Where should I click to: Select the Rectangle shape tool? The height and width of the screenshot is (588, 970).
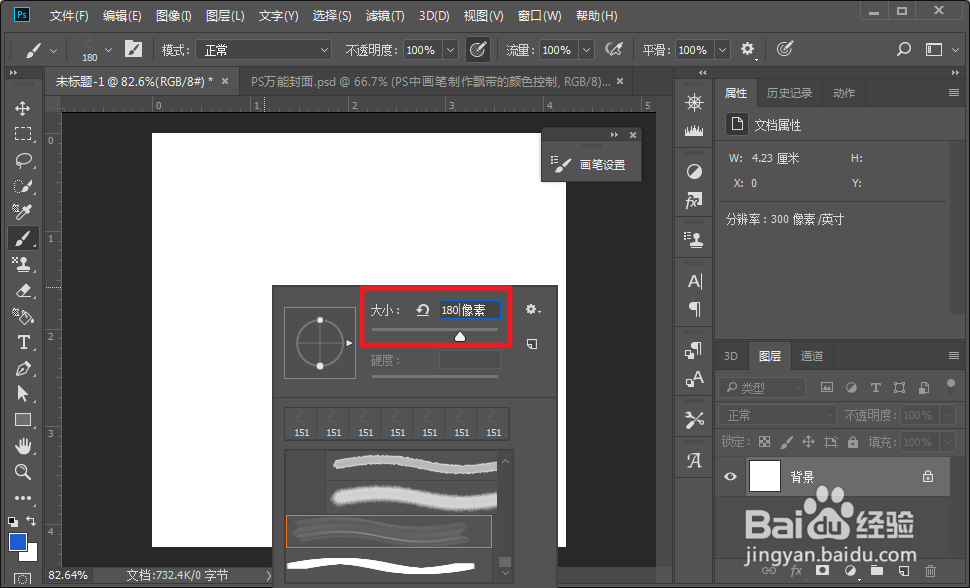tap(23, 420)
